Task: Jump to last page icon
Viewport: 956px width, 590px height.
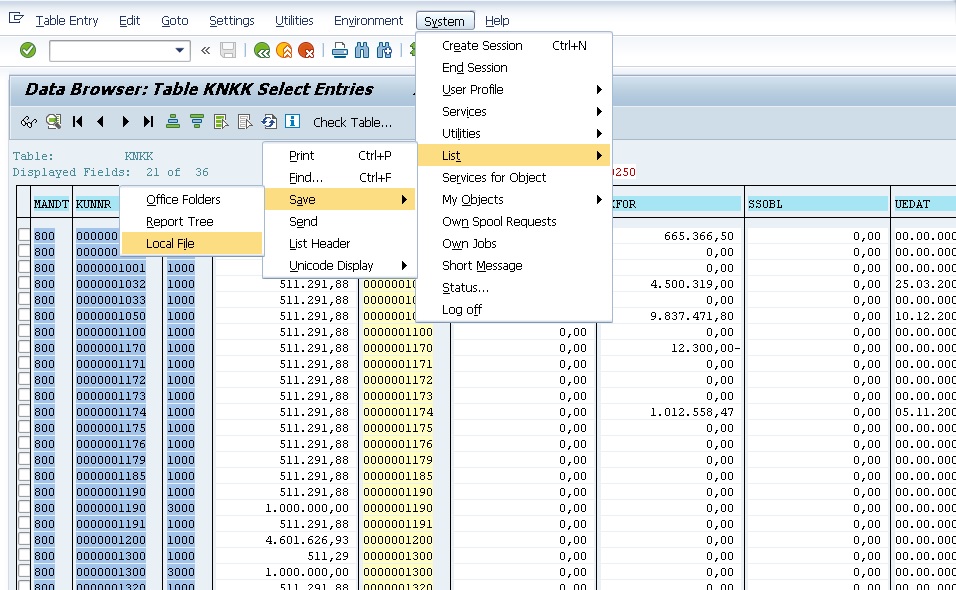Action: tap(148, 122)
